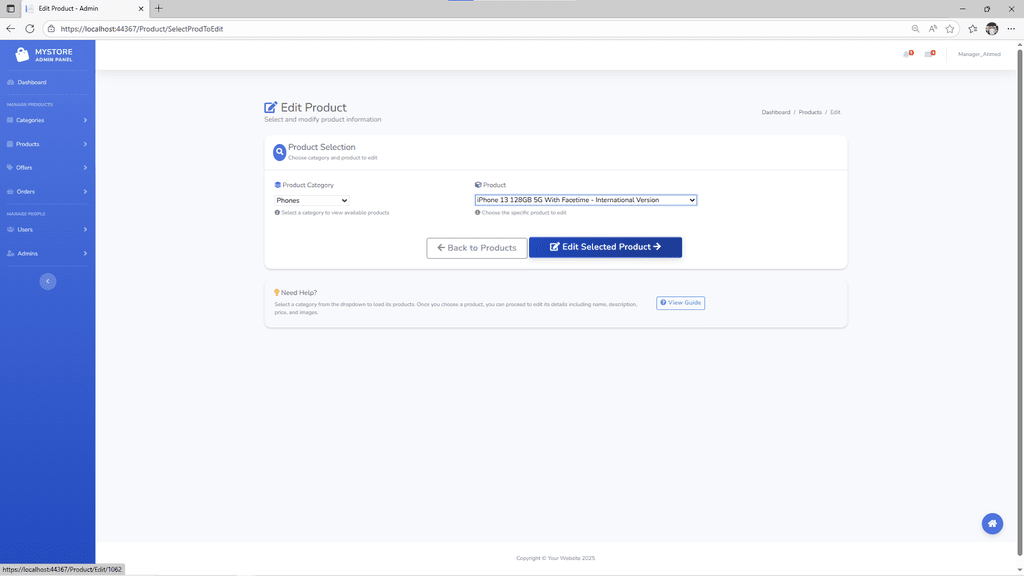Click the browser zoom magnifier icon
This screenshot has width=1024, height=576.
[916, 29]
